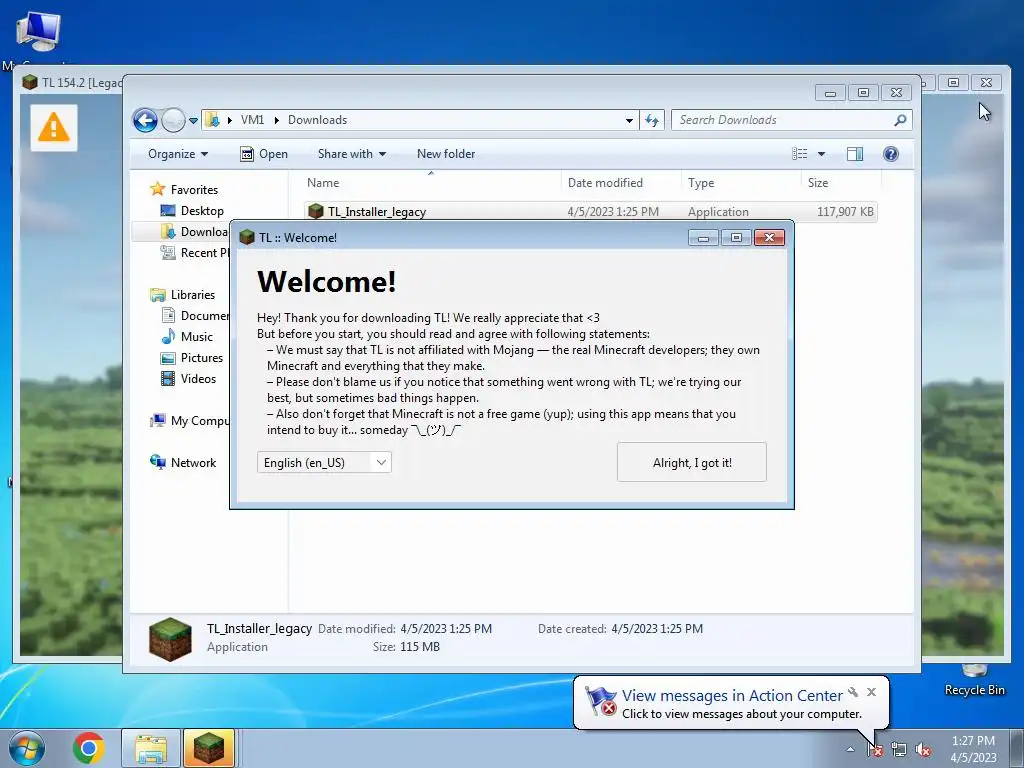Image resolution: width=1024 pixels, height=768 pixels.
Task: Close the TL :: Welcome! dialog
Action: point(769,238)
